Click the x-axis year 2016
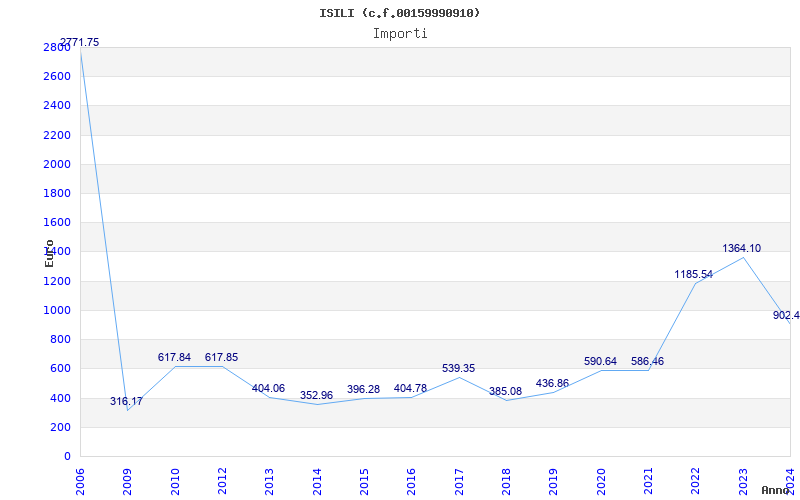Viewport: 800px width, 500px height. click(412, 481)
